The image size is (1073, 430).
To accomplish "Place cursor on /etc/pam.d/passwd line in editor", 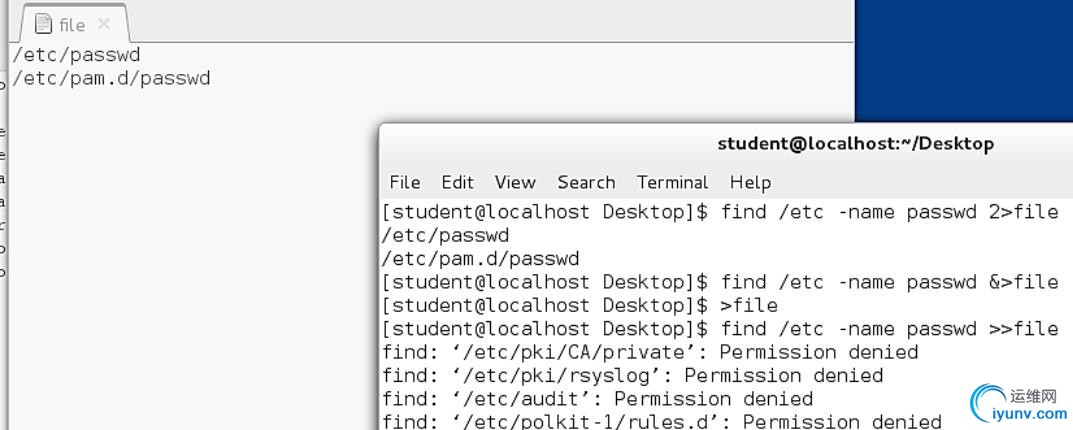I will 111,79.
